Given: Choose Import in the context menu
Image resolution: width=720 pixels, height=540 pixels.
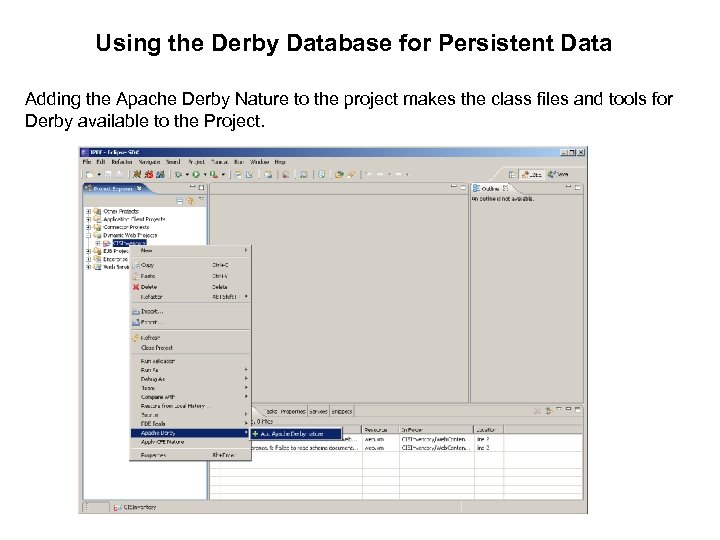Looking at the screenshot, I should pyautogui.click(x=191, y=311).
